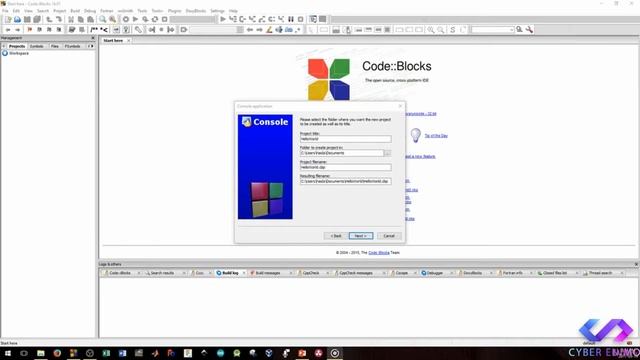
Task: Open the File menu
Action: 5,11
